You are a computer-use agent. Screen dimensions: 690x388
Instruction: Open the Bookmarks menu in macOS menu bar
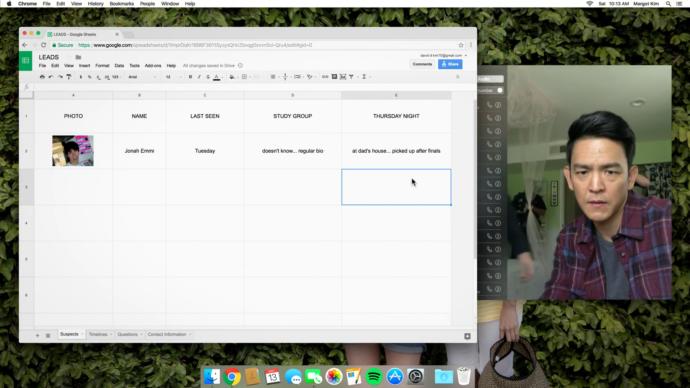121,4
